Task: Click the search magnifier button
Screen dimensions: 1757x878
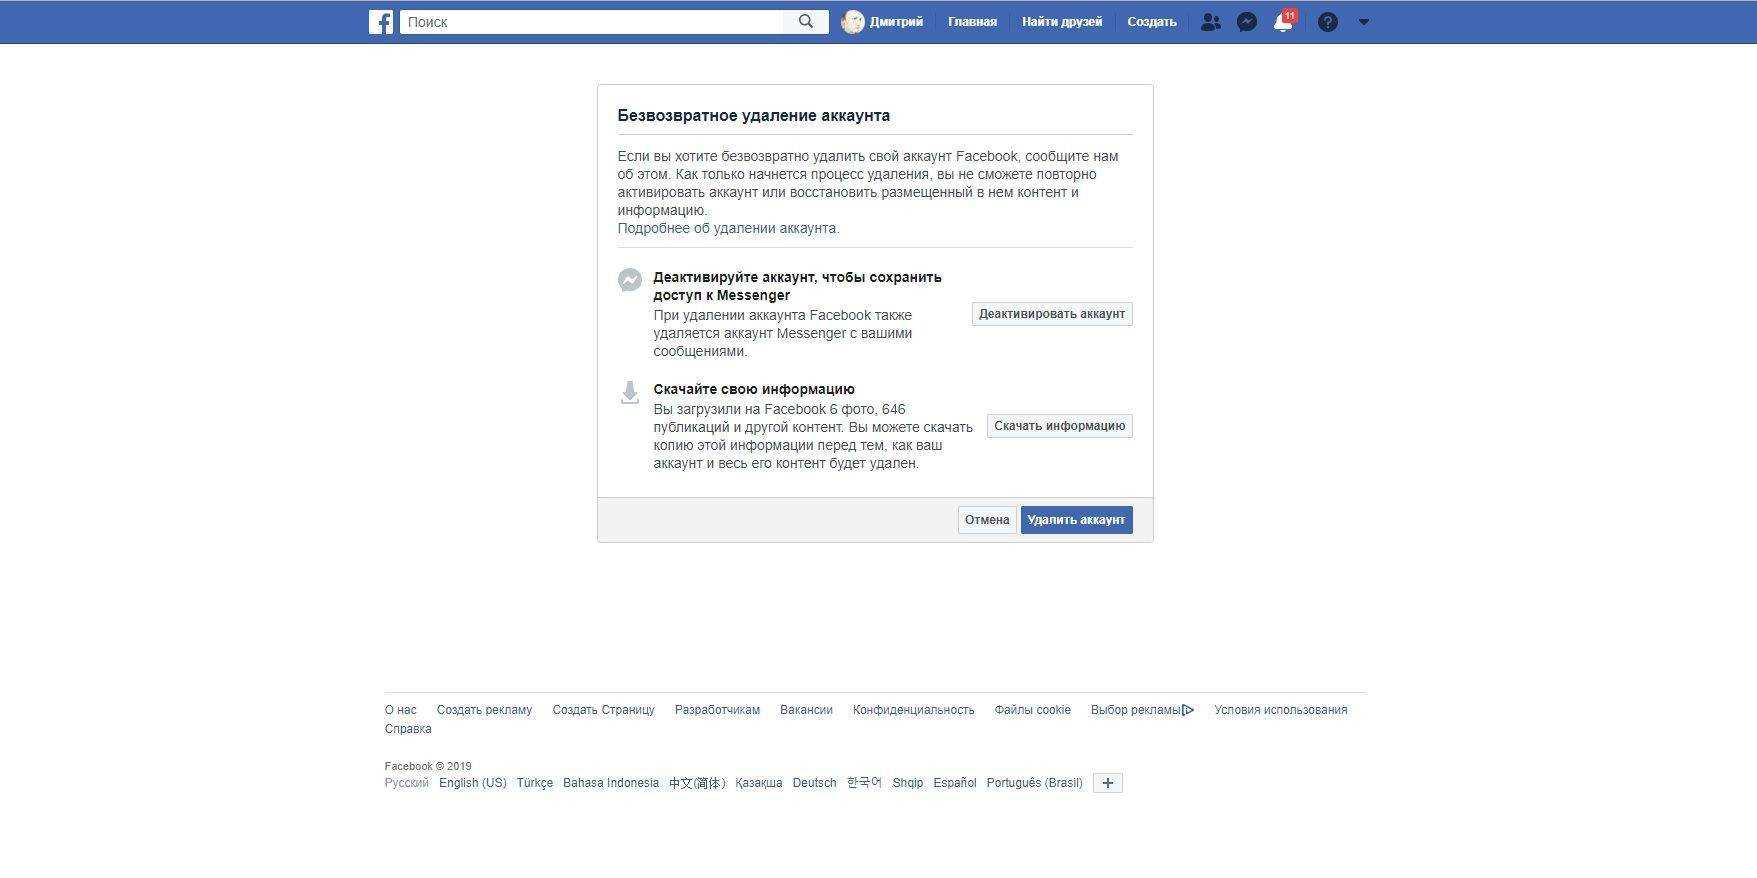Action: point(806,22)
